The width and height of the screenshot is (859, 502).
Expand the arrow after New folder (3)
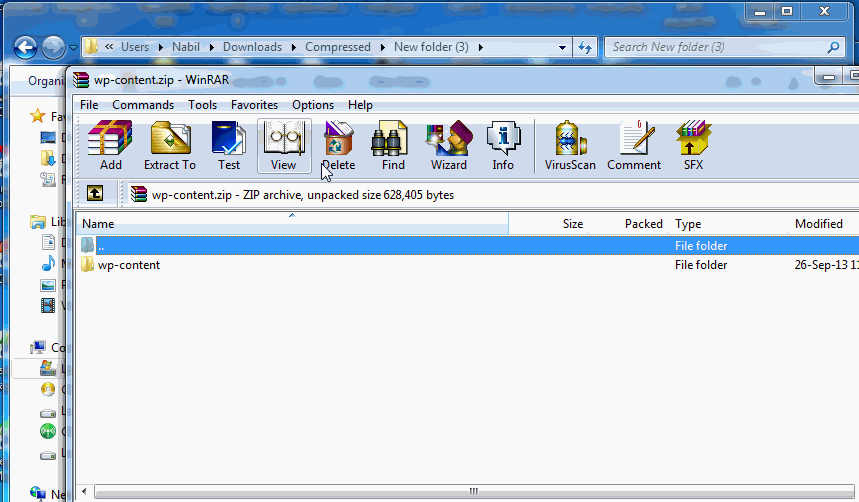coord(480,48)
